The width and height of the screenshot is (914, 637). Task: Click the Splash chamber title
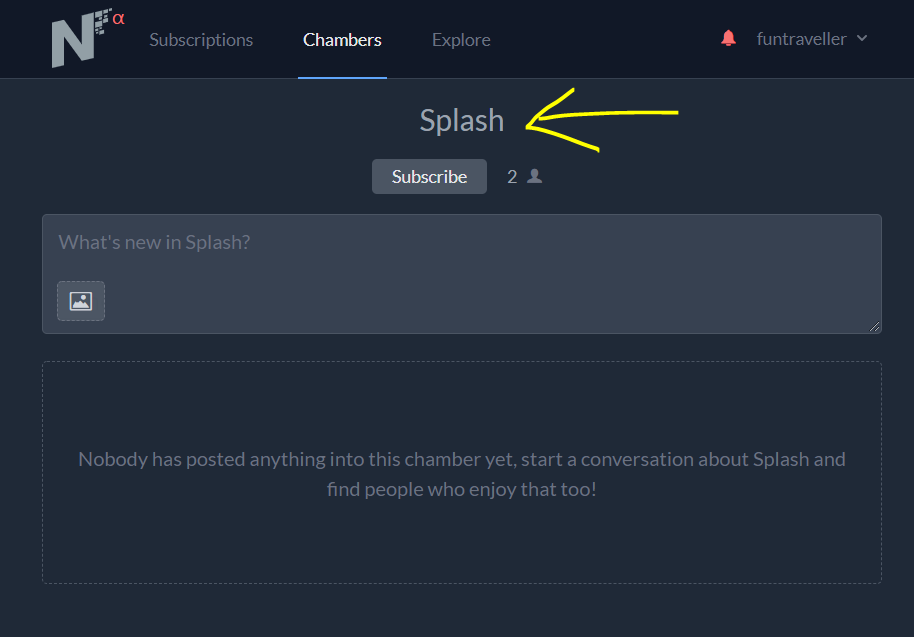[461, 120]
